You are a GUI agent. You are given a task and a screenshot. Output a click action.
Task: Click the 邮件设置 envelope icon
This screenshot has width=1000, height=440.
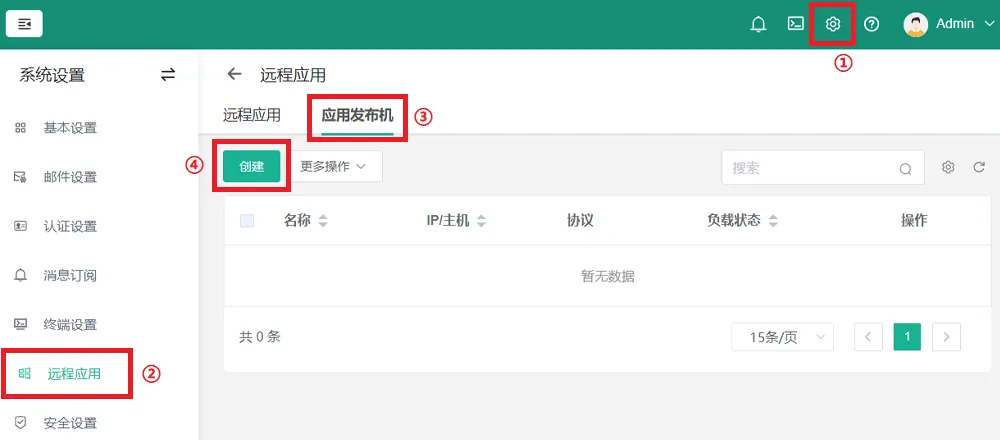tap(20, 177)
